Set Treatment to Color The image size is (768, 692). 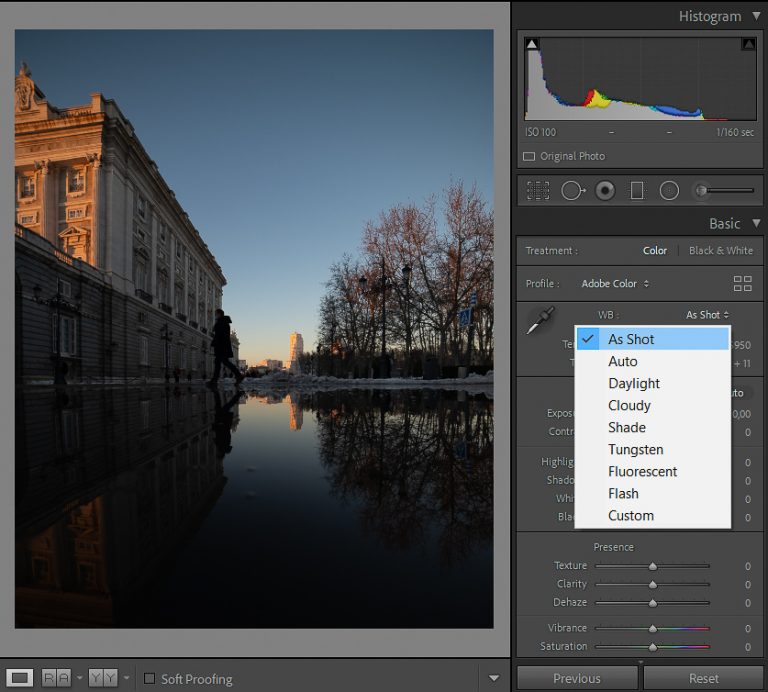pyautogui.click(x=654, y=250)
